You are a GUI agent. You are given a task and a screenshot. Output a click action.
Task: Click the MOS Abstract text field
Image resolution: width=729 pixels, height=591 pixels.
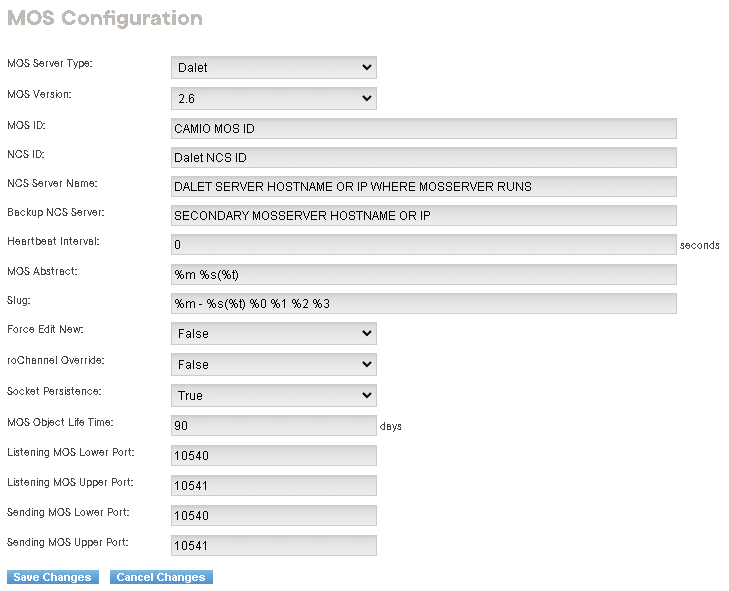click(424, 274)
